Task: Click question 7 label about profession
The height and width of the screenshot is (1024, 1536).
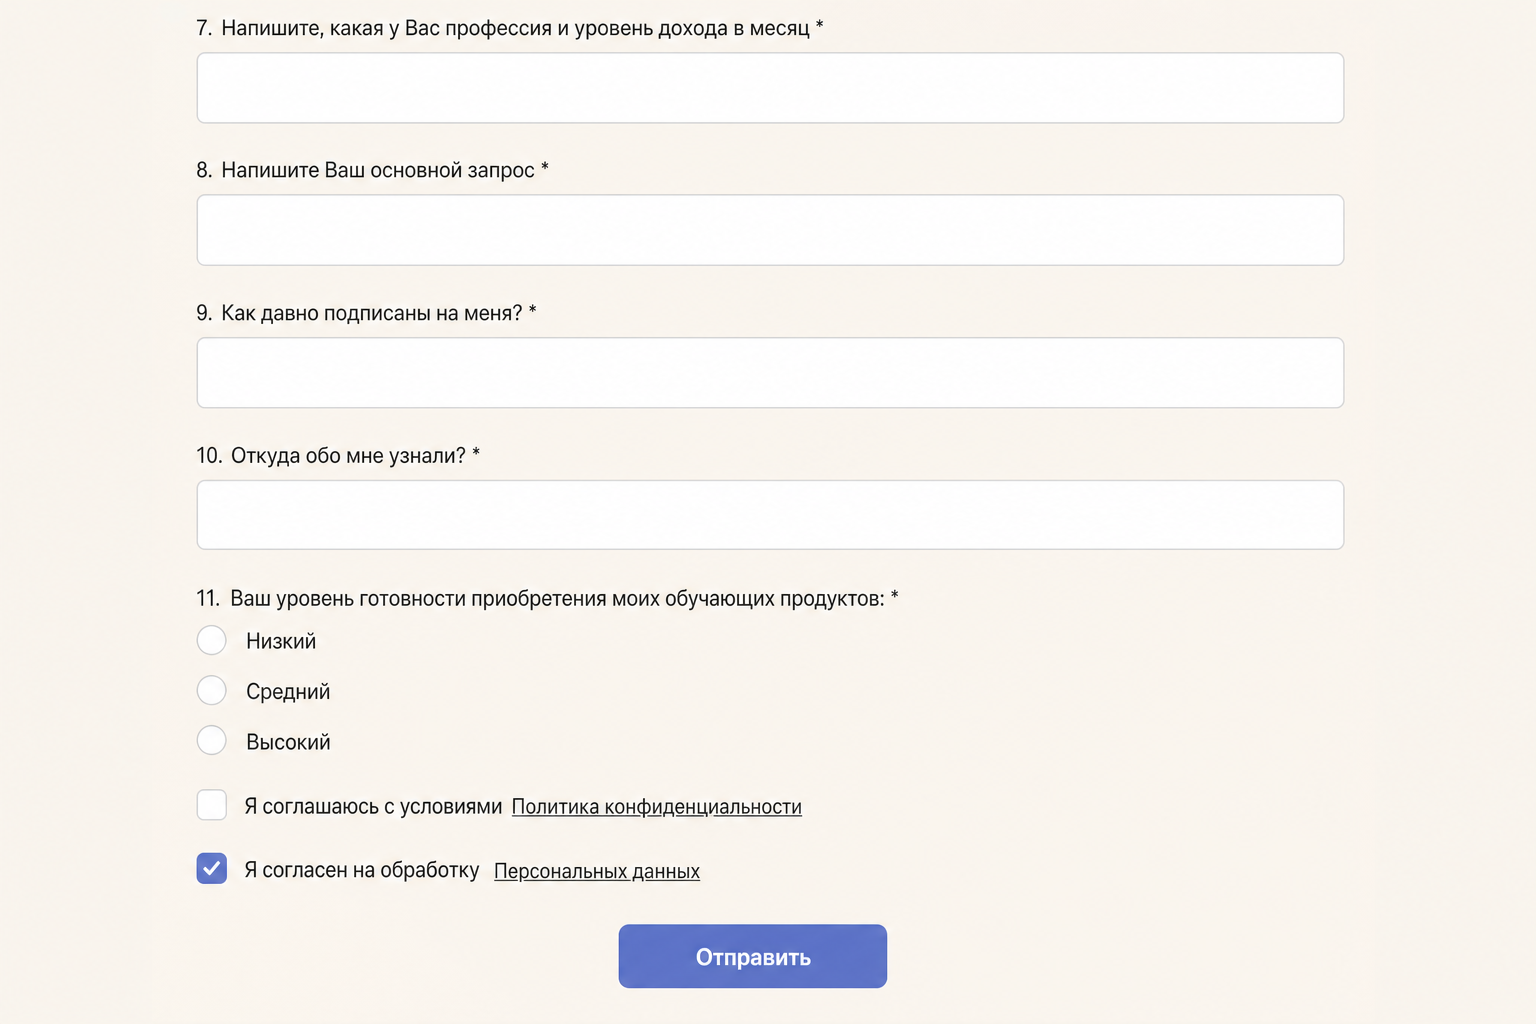Action: (x=510, y=28)
